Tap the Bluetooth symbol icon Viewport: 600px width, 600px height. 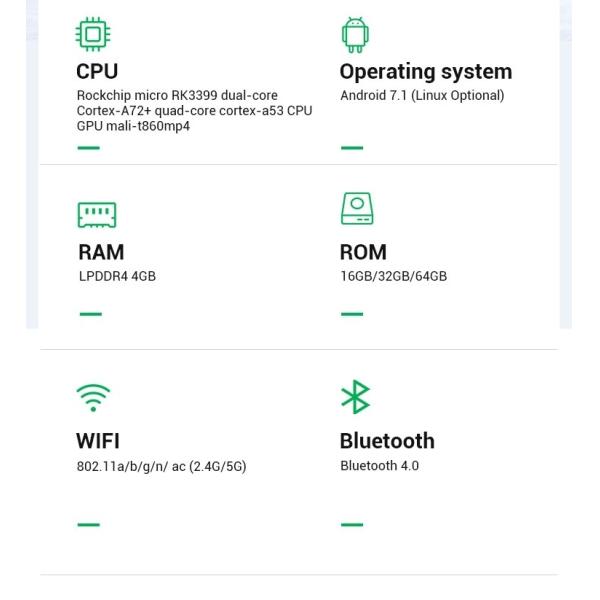pyautogui.click(x=355, y=397)
